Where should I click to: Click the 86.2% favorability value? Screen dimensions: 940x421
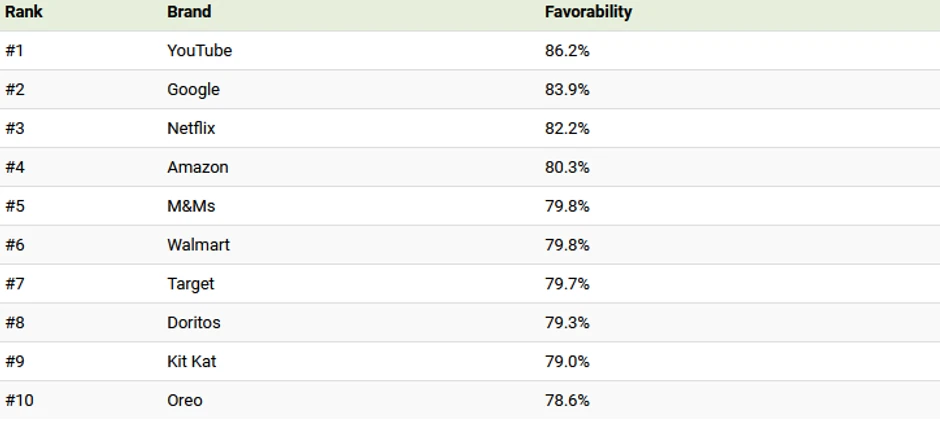click(x=567, y=50)
